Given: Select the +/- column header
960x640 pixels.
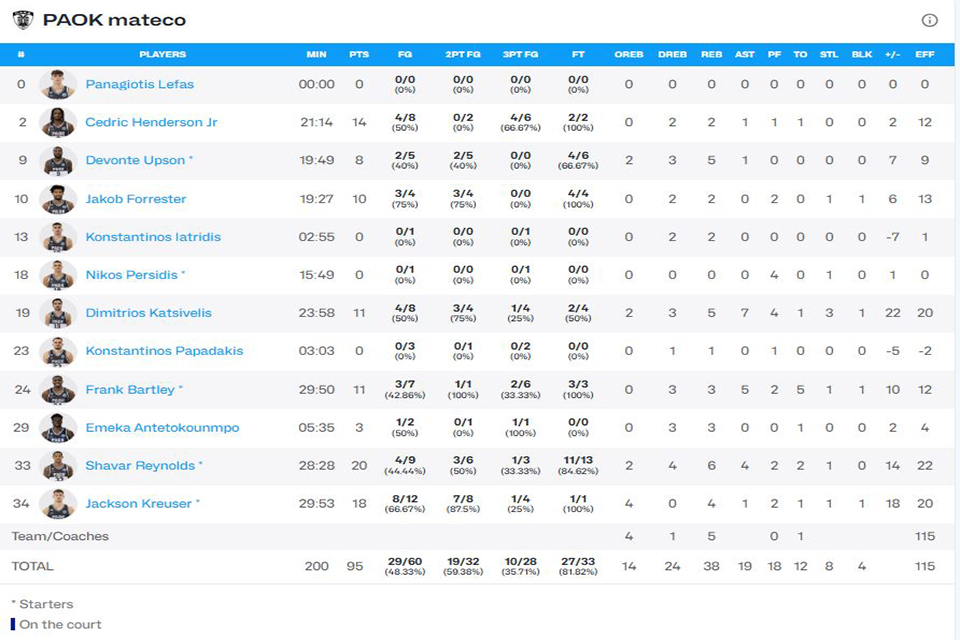Looking at the screenshot, I should 893,55.
